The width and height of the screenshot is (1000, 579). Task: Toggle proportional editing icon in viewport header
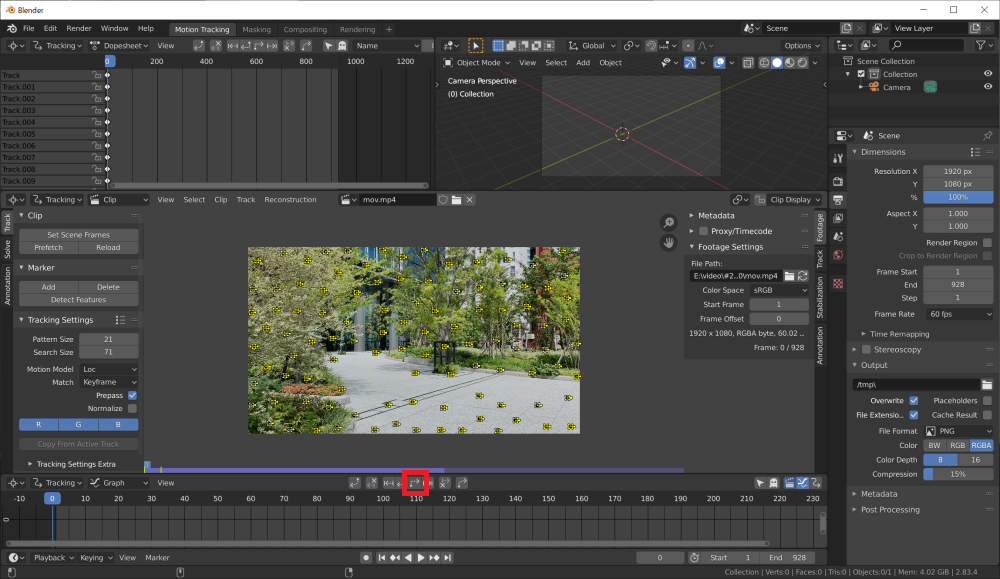click(x=688, y=45)
